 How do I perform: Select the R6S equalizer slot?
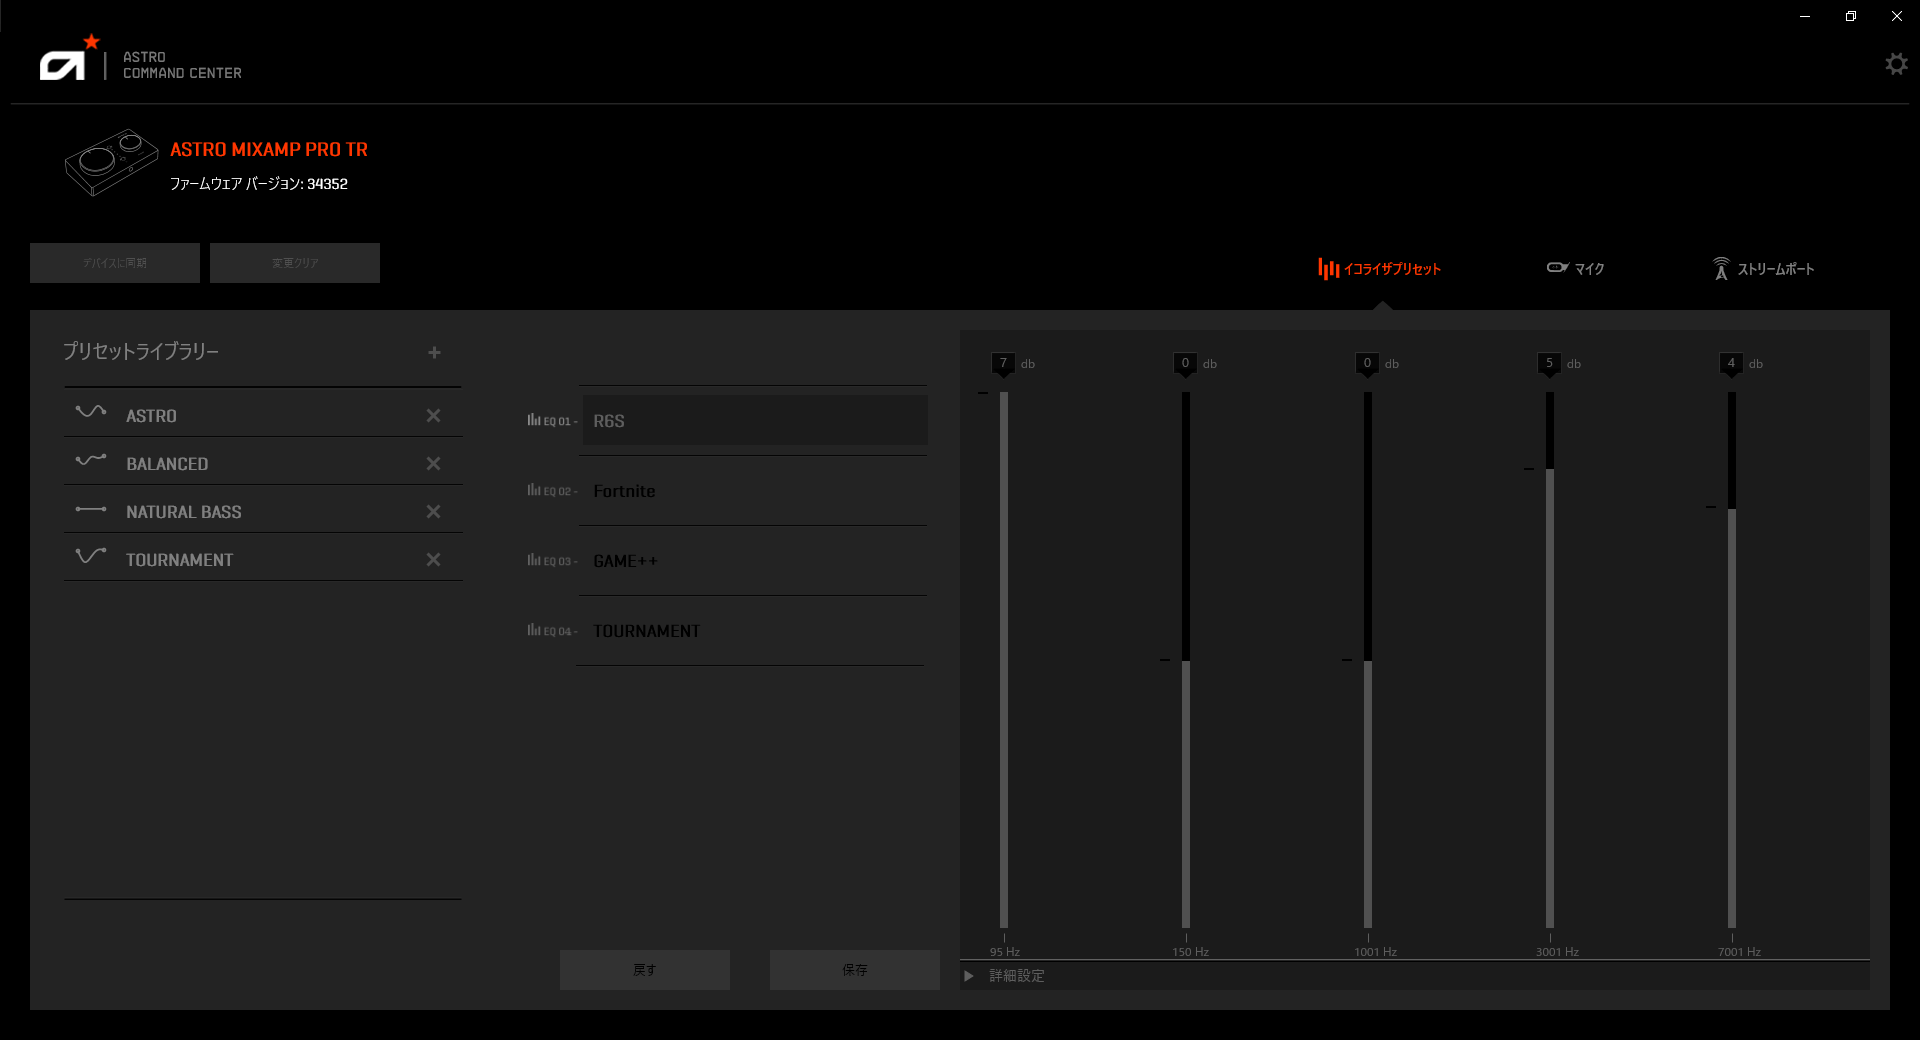(755, 420)
